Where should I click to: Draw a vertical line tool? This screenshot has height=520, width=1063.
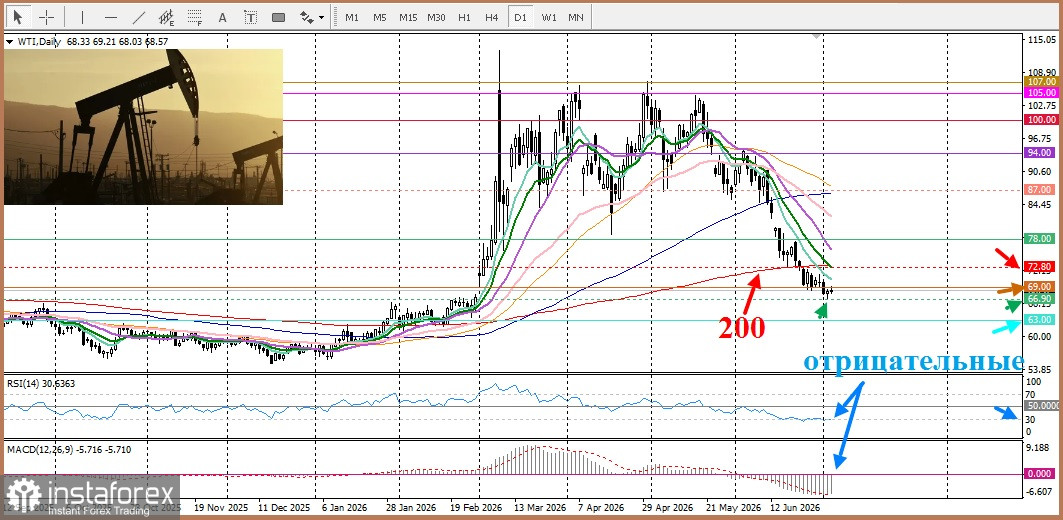[82, 17]
